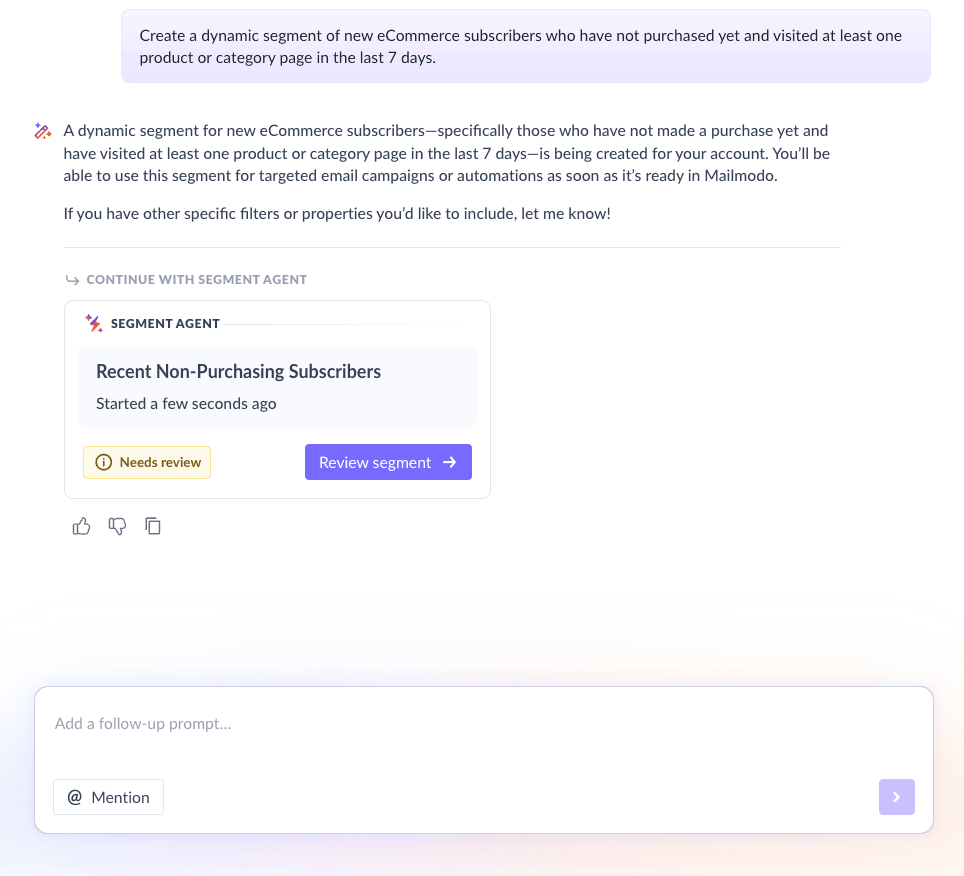This screenshot has height=876, width=964.
Task: Select the Recent Non-Purchasing Subscribers card
Action: [x=277, y=386]
